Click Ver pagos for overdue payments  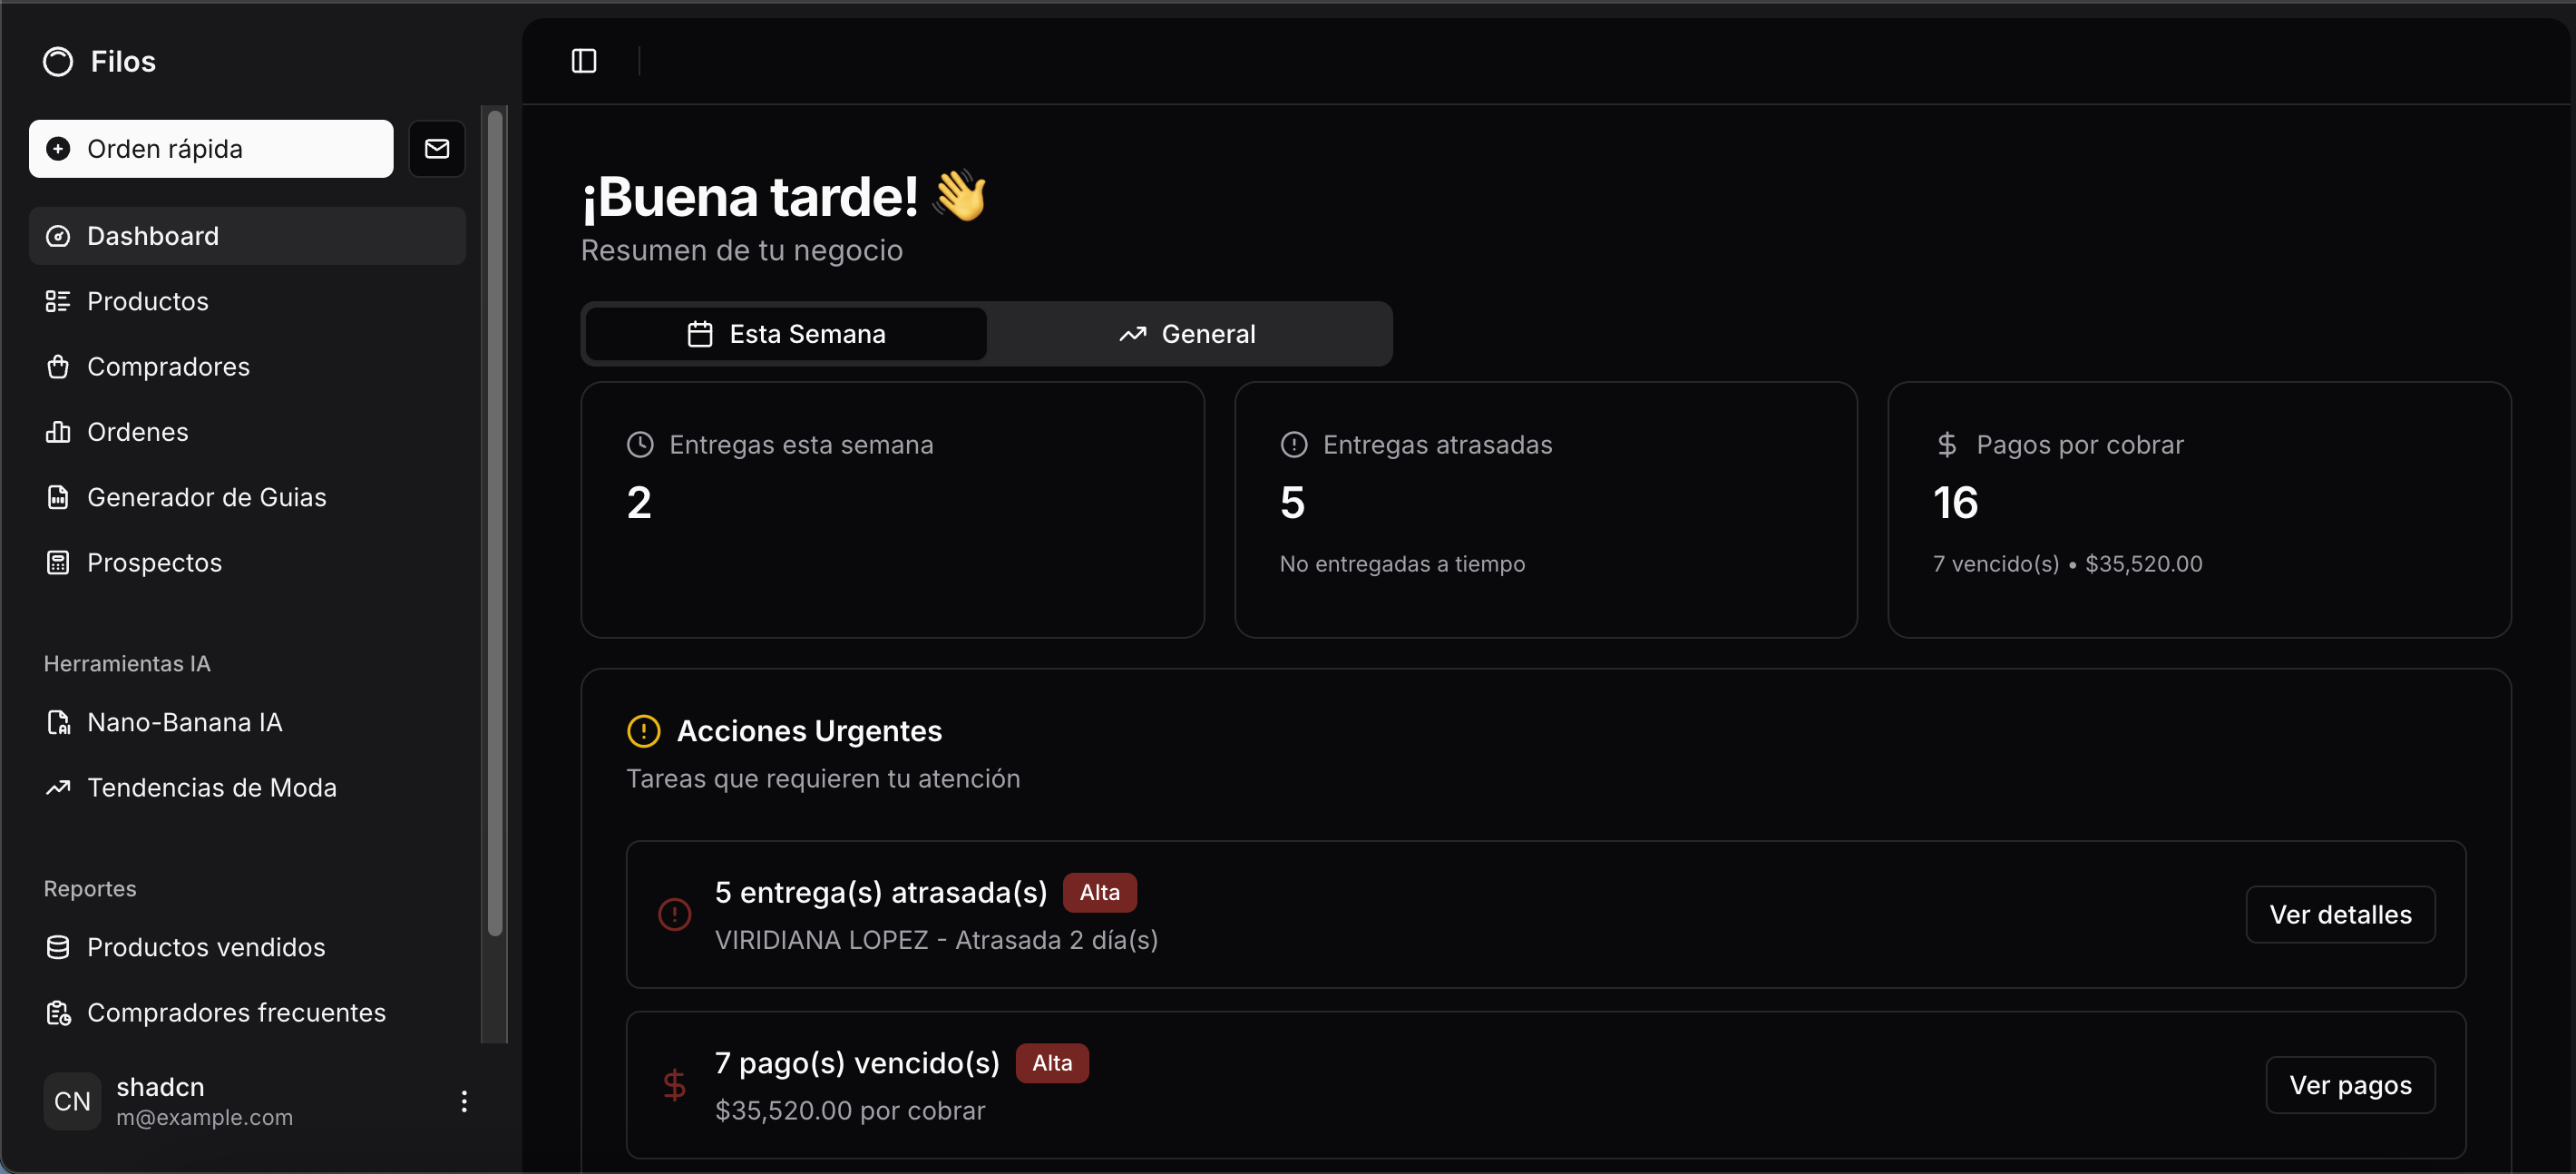2349,1085
